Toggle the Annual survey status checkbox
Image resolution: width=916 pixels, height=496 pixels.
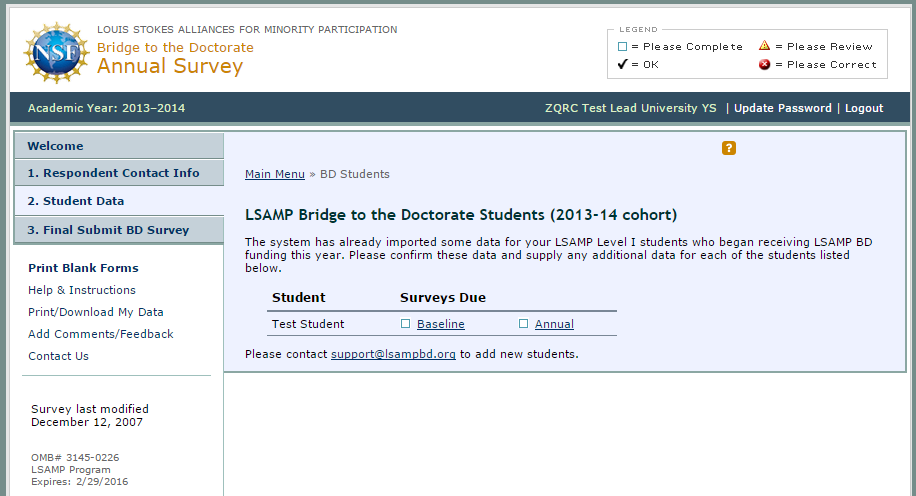coord(523,324)
